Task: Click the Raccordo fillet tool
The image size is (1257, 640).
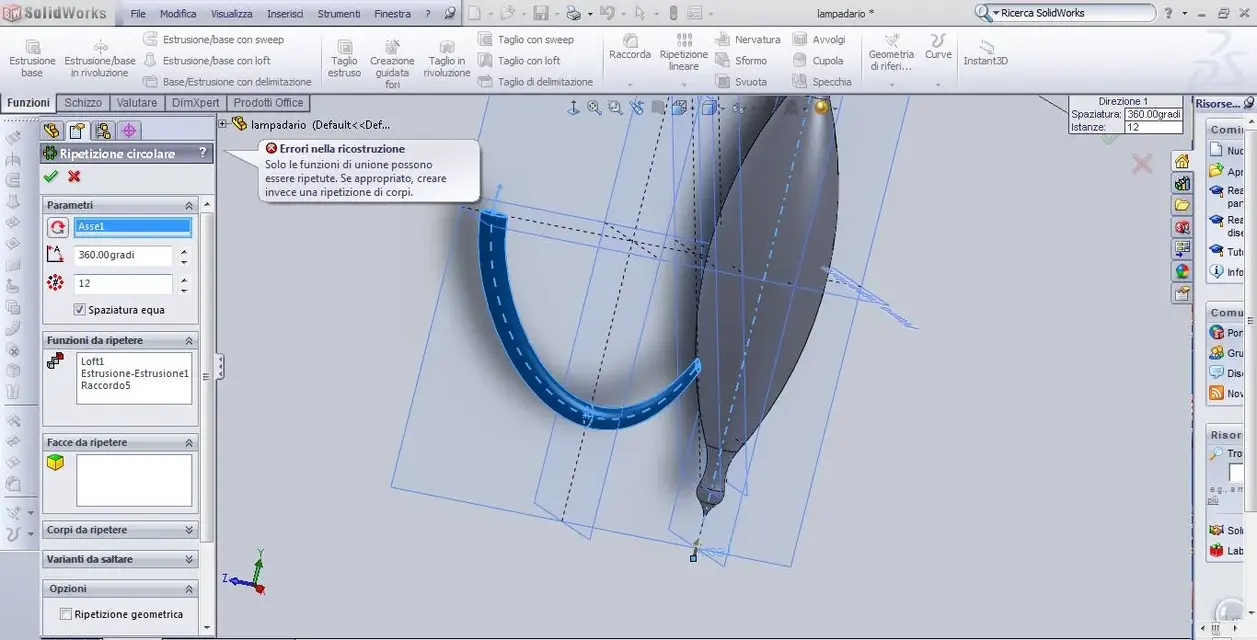Action: 630,41
